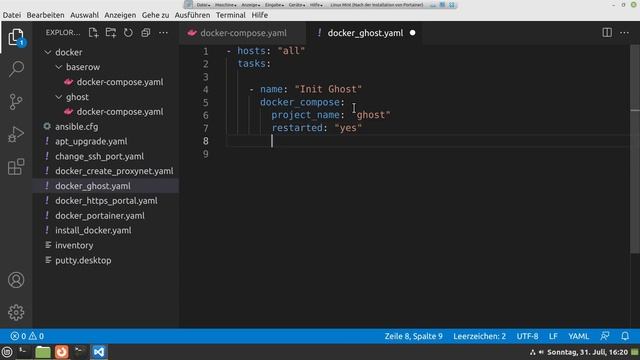Split the editor to the right
Image resolution: width=640 pixels, height=360 pixels.
point(607,33)
